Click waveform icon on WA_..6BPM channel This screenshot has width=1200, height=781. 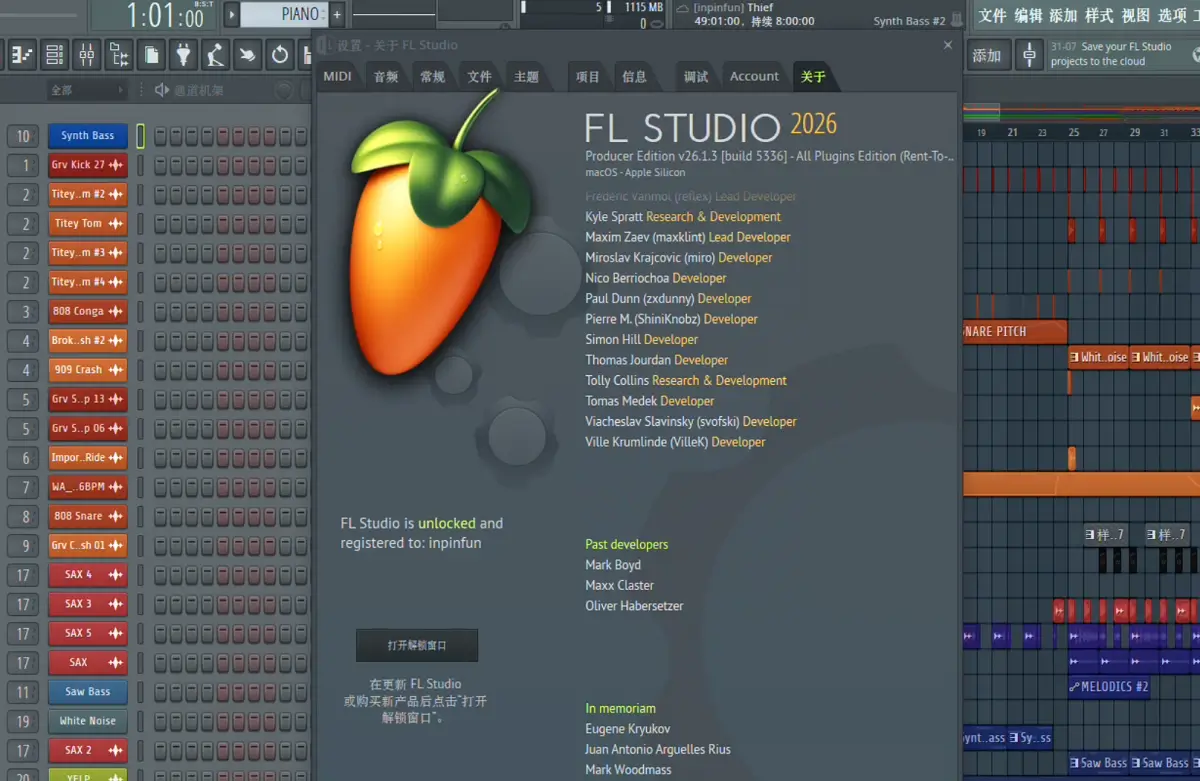[117, 487]
